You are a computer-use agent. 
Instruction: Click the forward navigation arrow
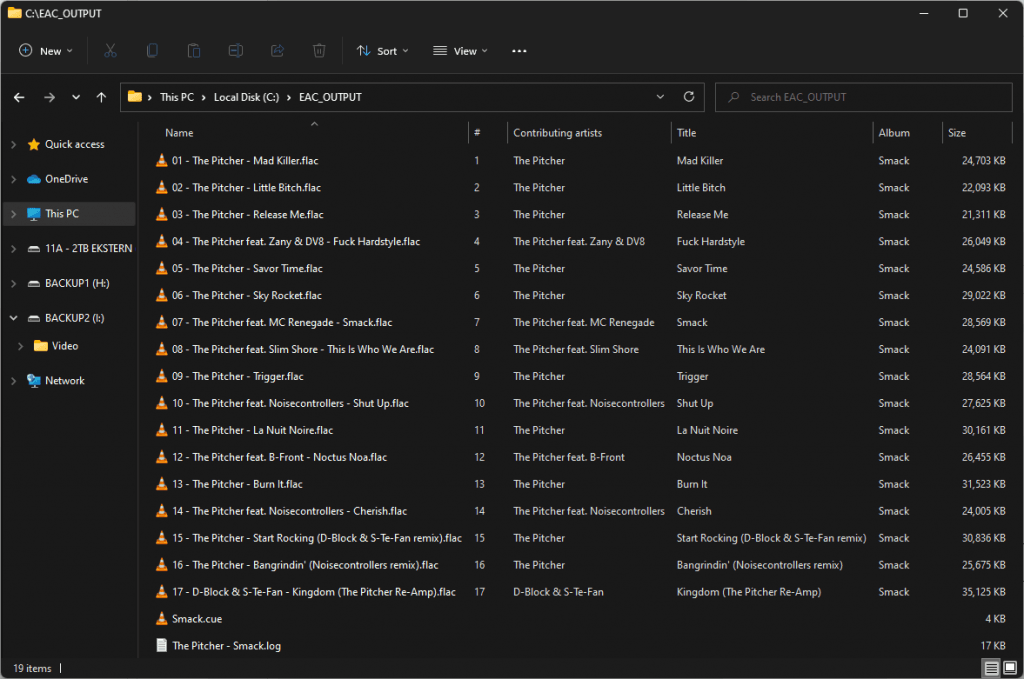[x=48, y=97]
